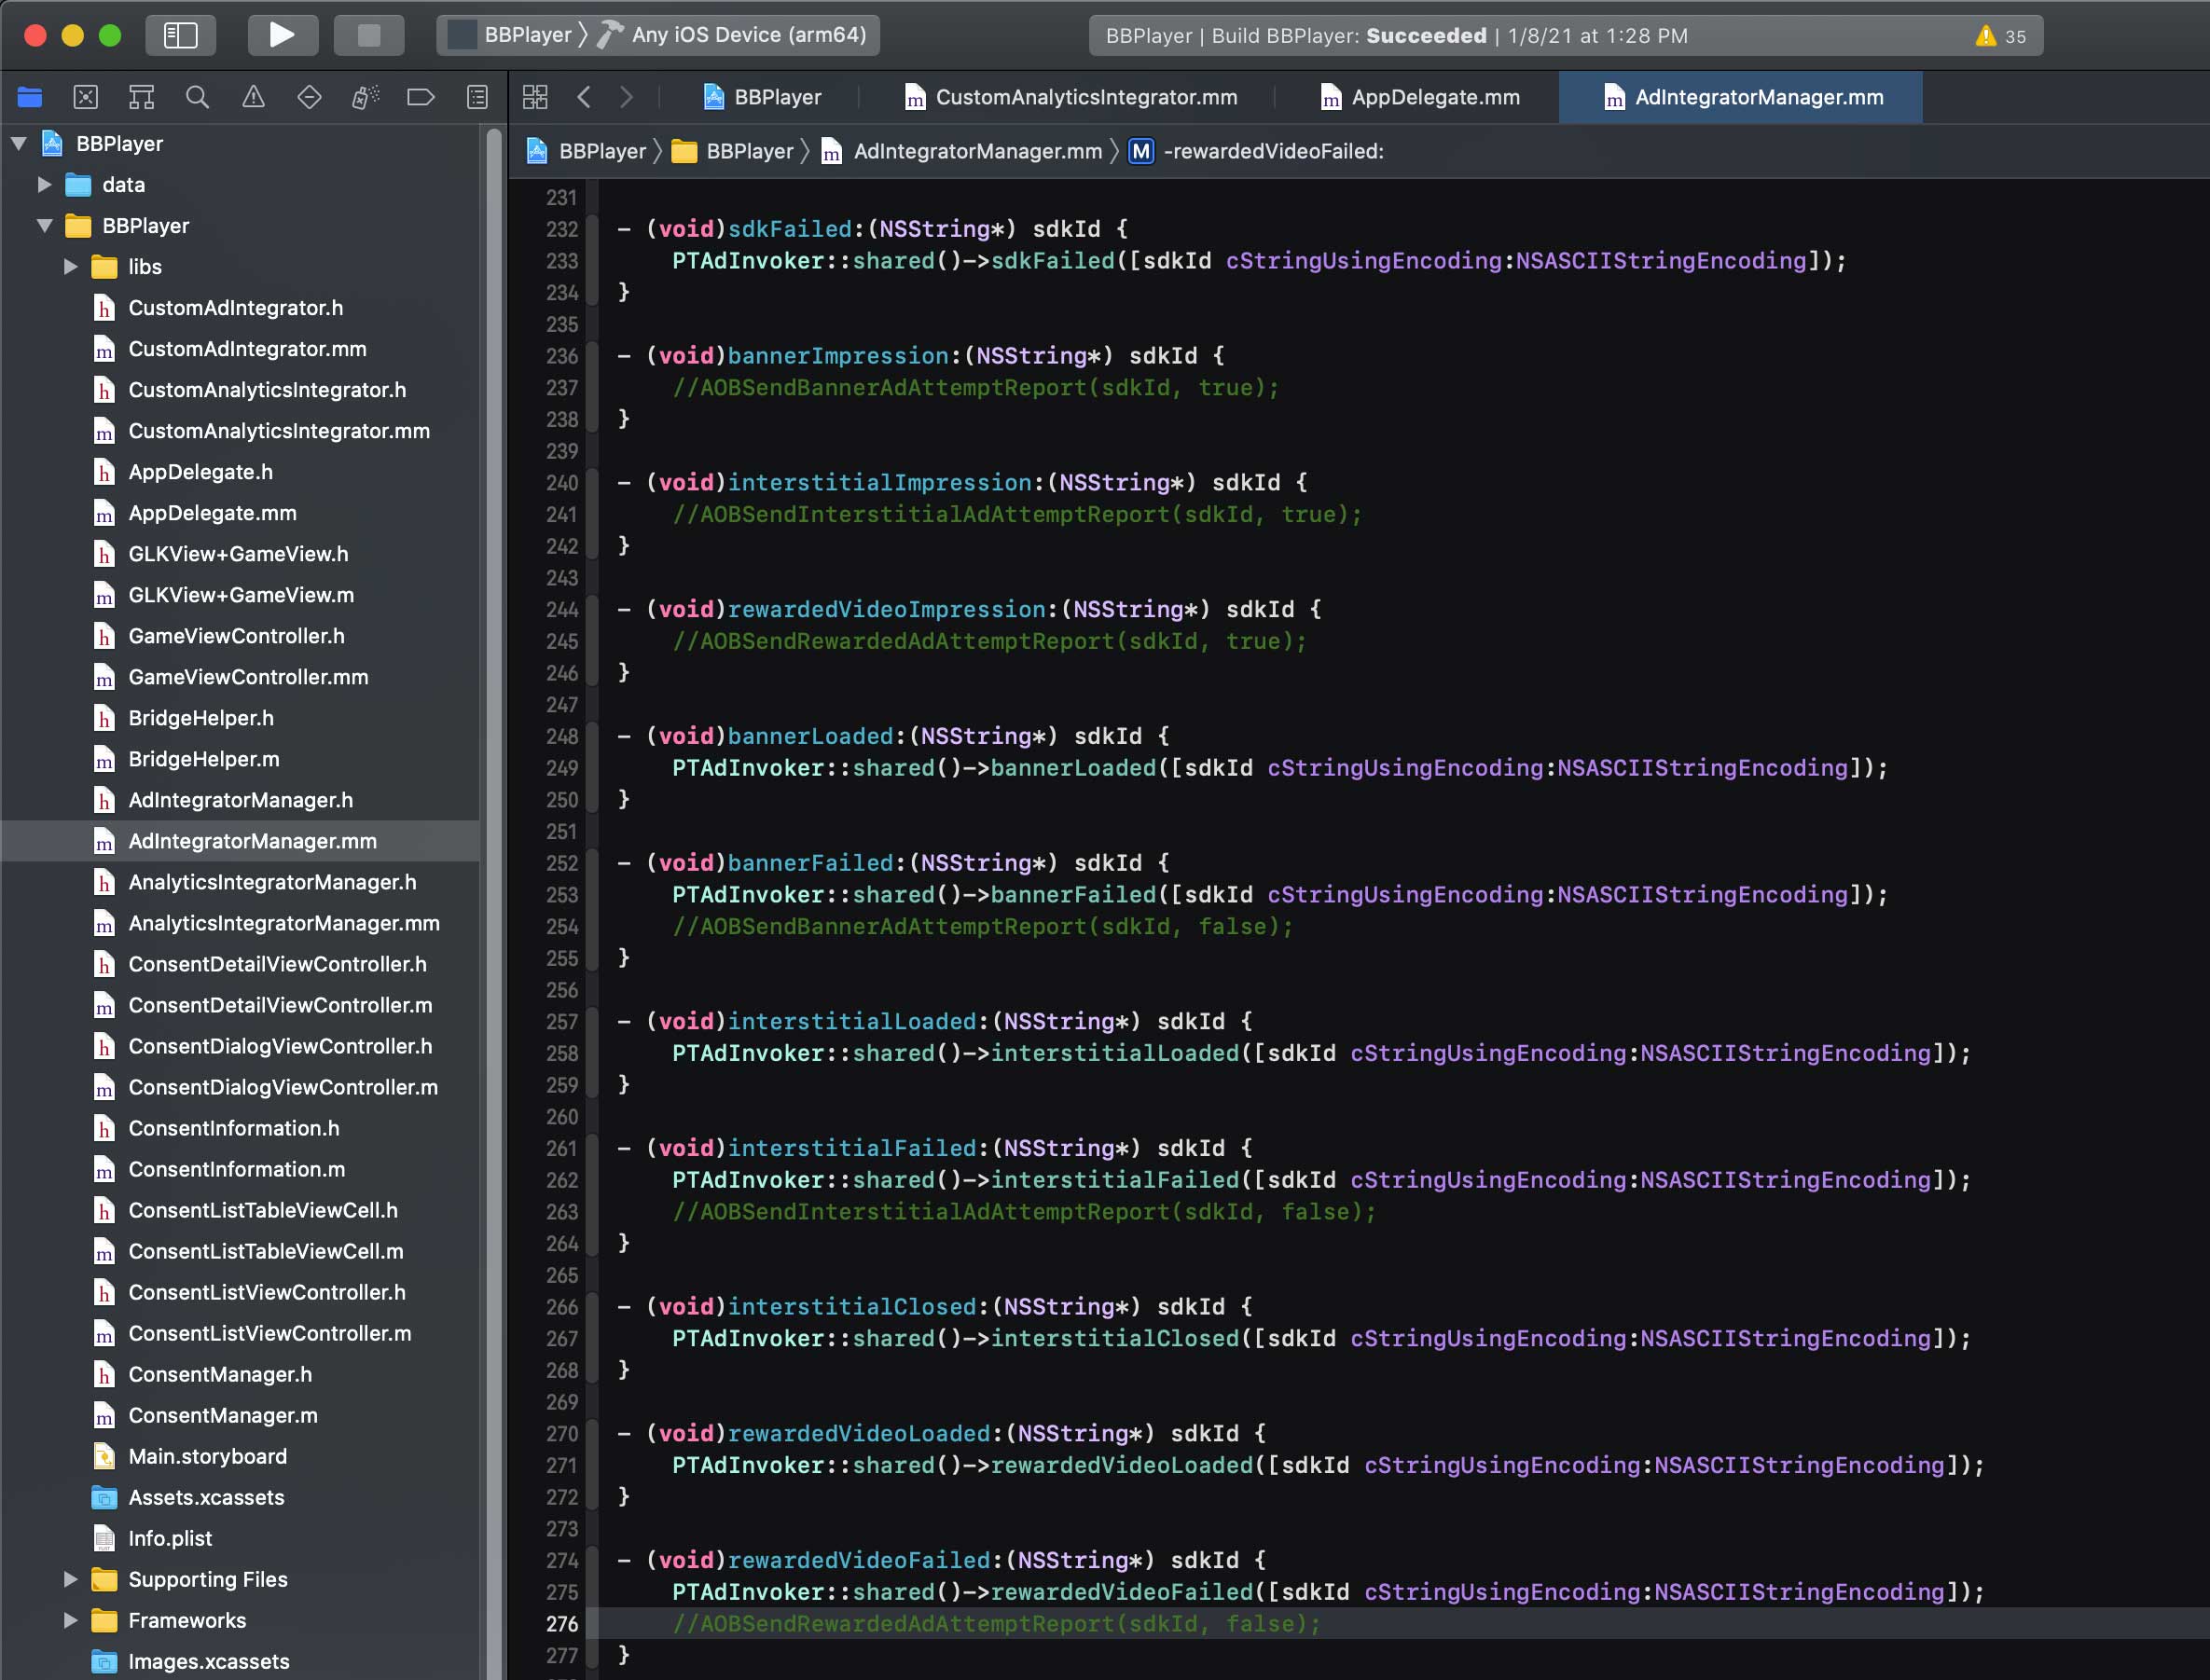Switch to AppDelegate.mm tab
This screenshot has height=1680, width=2210.
click(1420, 97)
